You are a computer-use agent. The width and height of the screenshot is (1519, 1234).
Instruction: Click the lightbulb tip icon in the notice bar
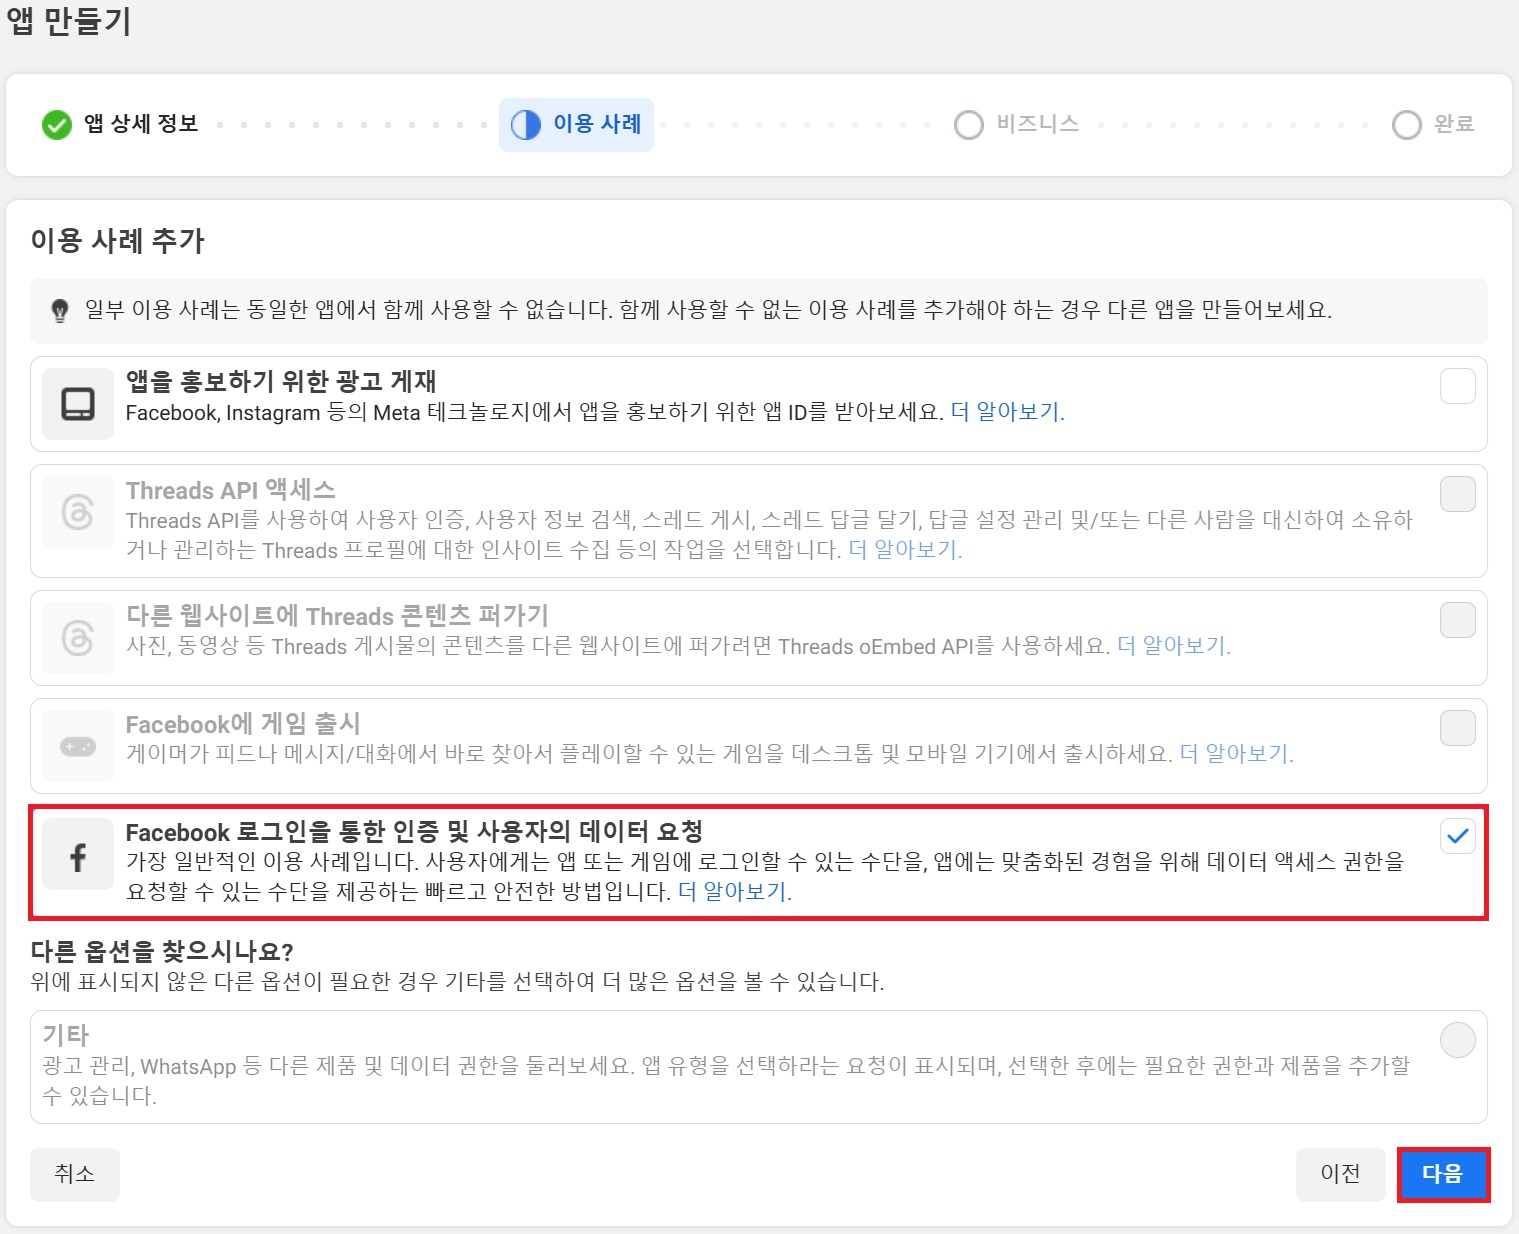[60, 310]
